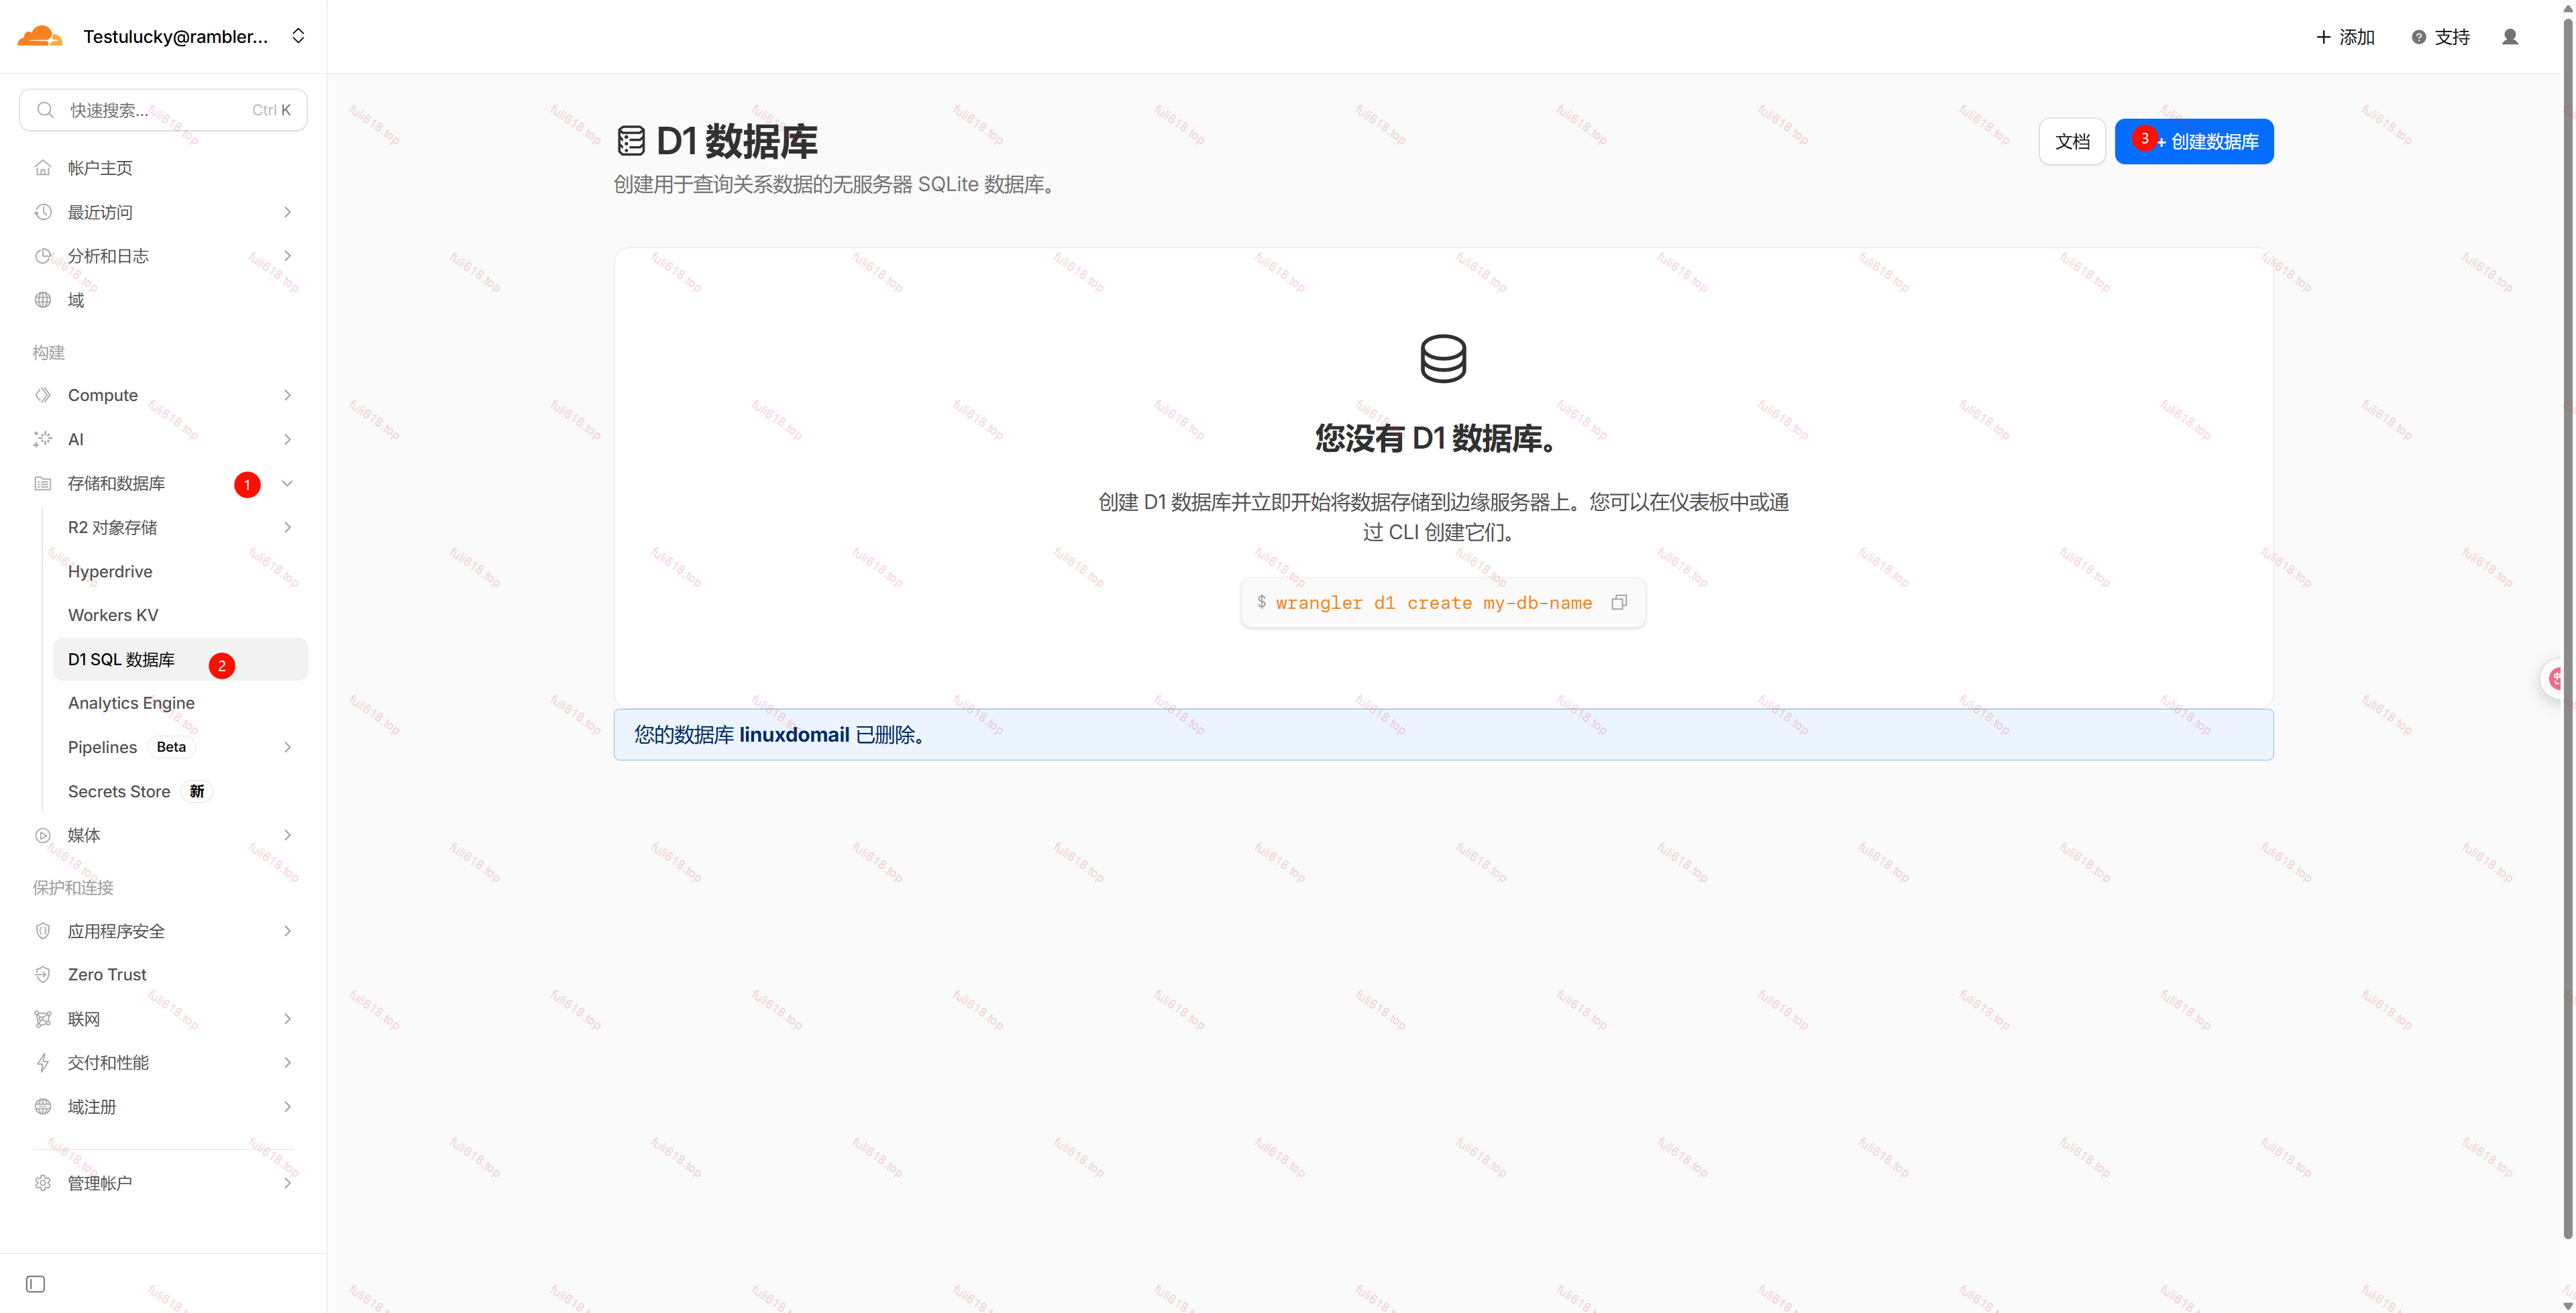Screen dimensions: 2576x1313
Task: Click the application security shield icon
Action: click(x=43, y=931)
